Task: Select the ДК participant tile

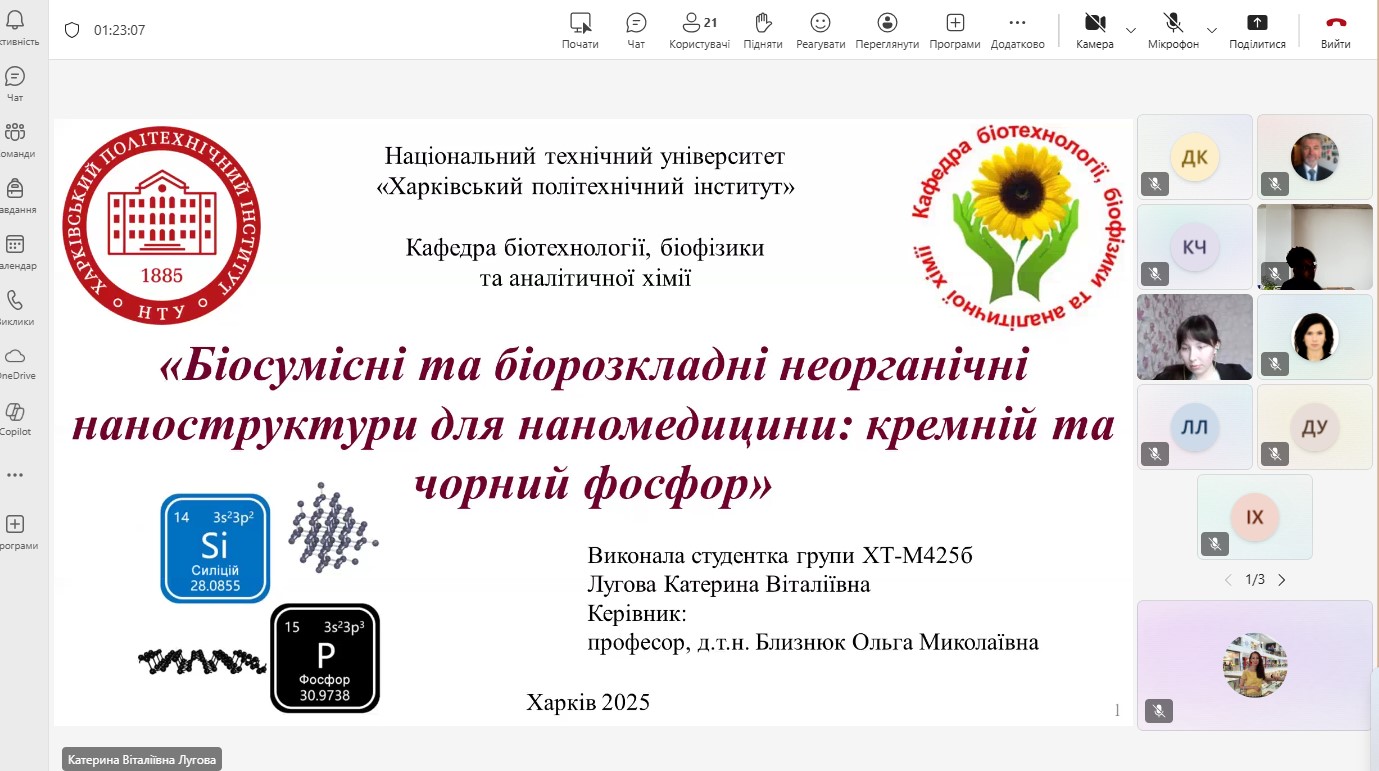Action: coord(1195,157)
